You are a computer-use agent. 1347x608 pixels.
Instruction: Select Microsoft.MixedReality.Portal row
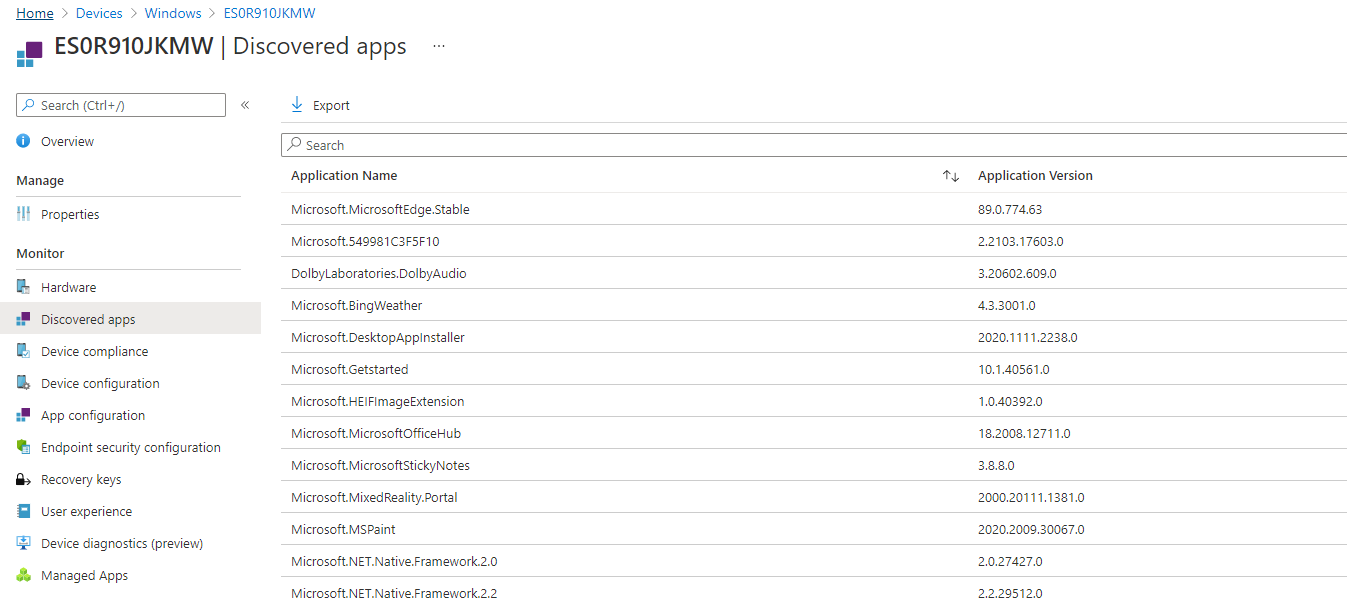[814, 498]
